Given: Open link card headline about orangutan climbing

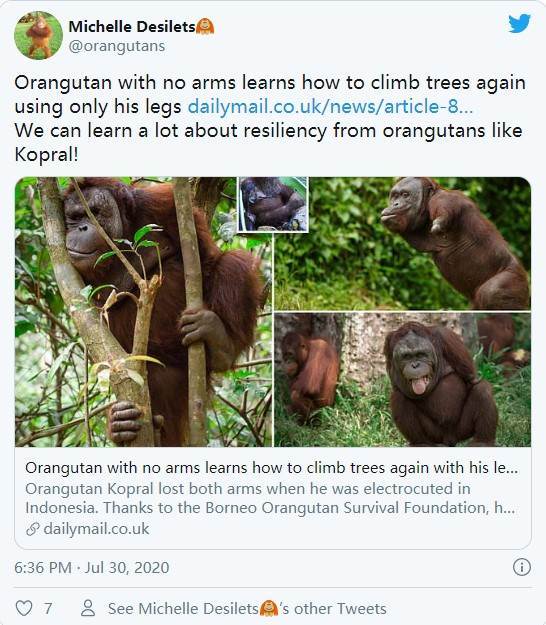Looking at the screenshot, I should coord(271,468).
